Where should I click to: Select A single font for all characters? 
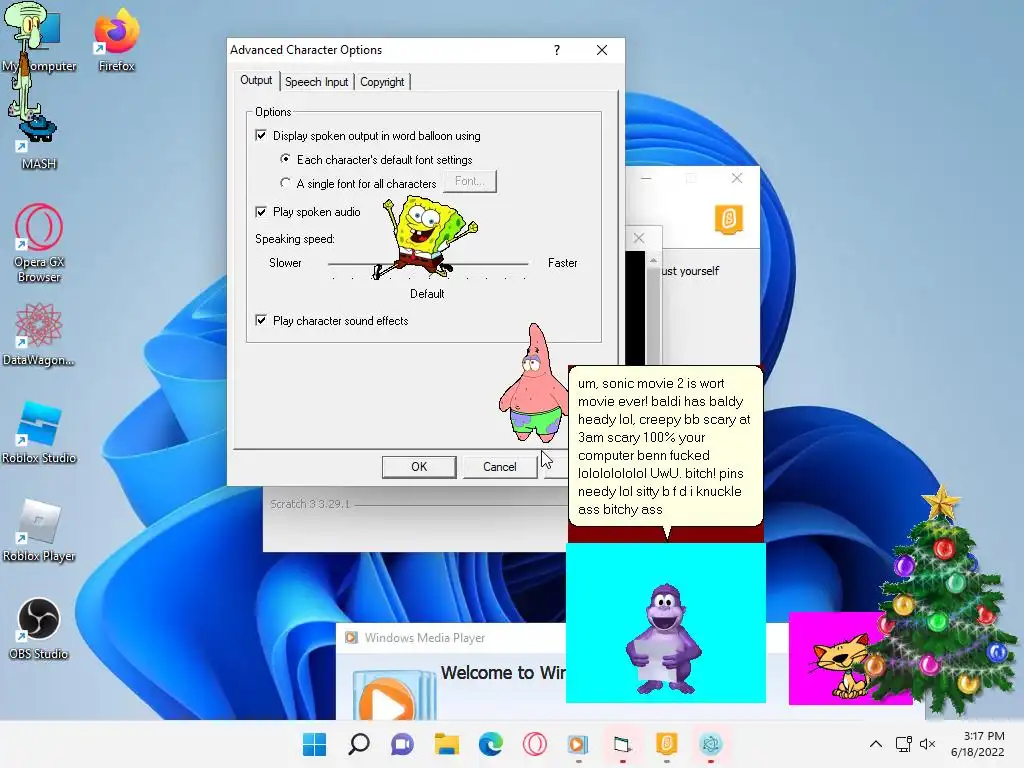click(x=285, y=183)
